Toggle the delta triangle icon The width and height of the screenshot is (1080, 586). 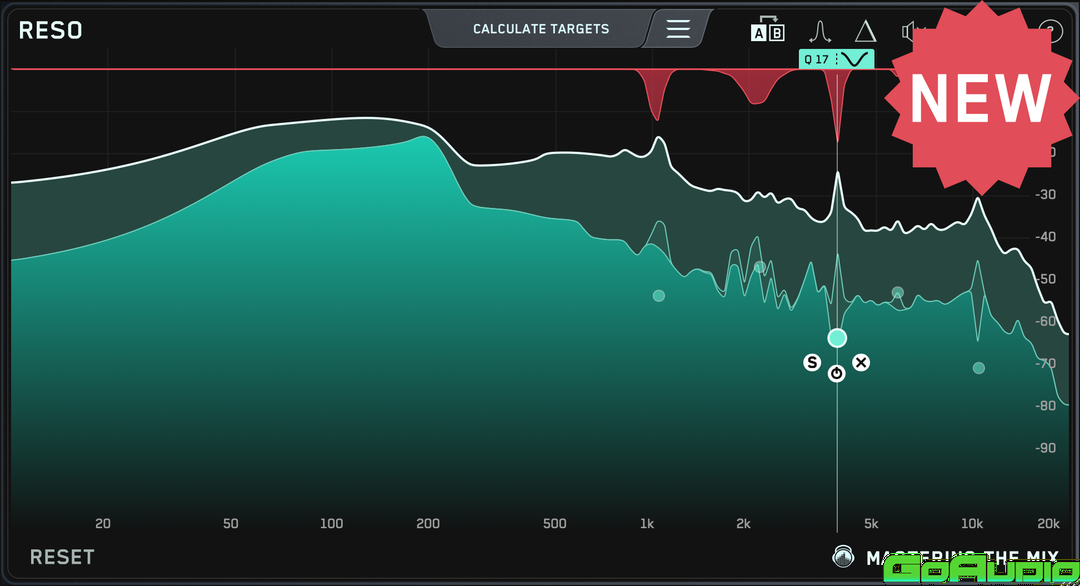coord(865,31)
